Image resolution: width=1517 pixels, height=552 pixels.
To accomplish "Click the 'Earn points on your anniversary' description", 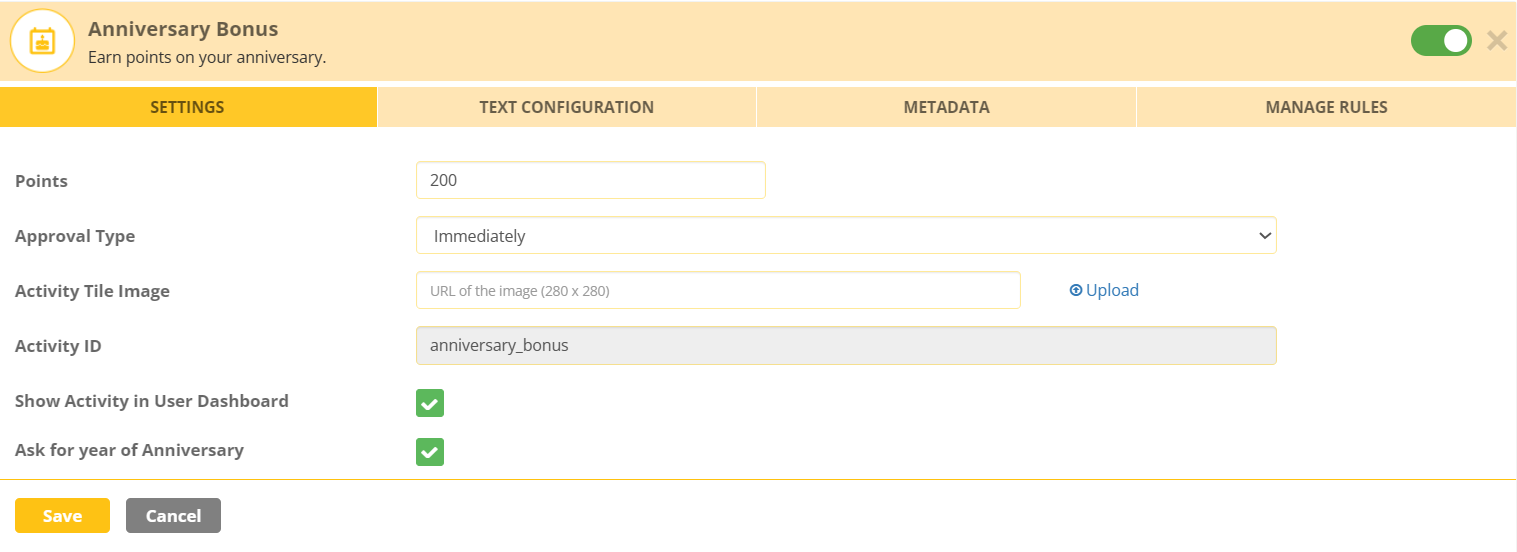I will (207, 58).
